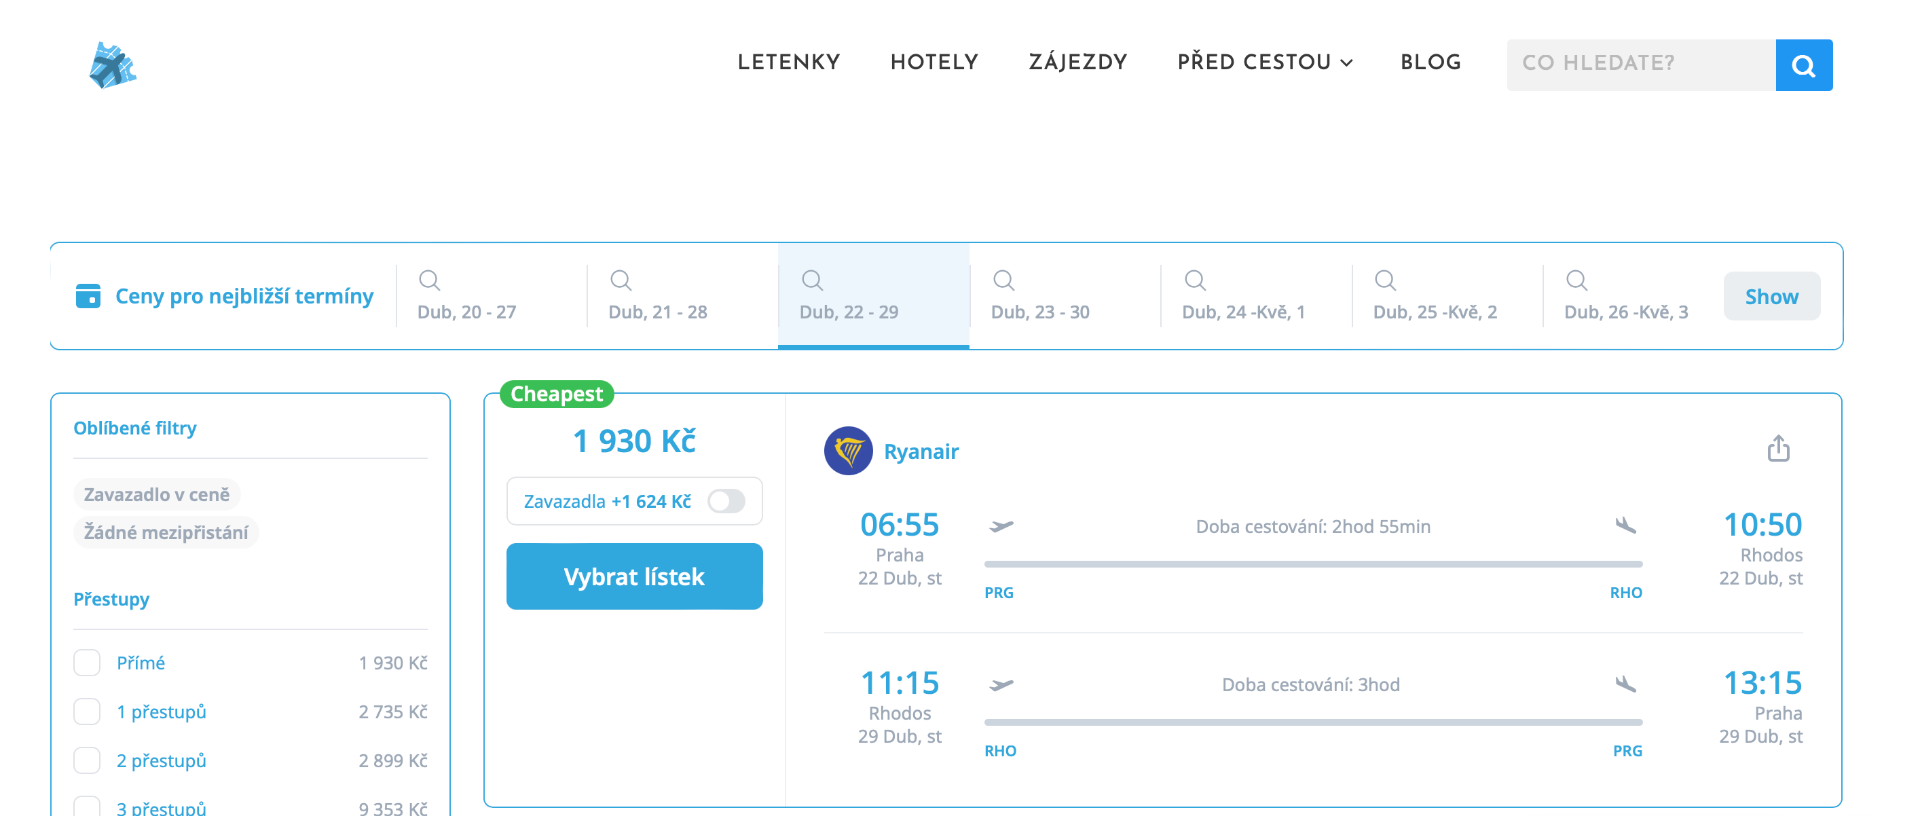Click the Co hledáte search field
The image size is (1920, 816).
[x=1640, y=64]
